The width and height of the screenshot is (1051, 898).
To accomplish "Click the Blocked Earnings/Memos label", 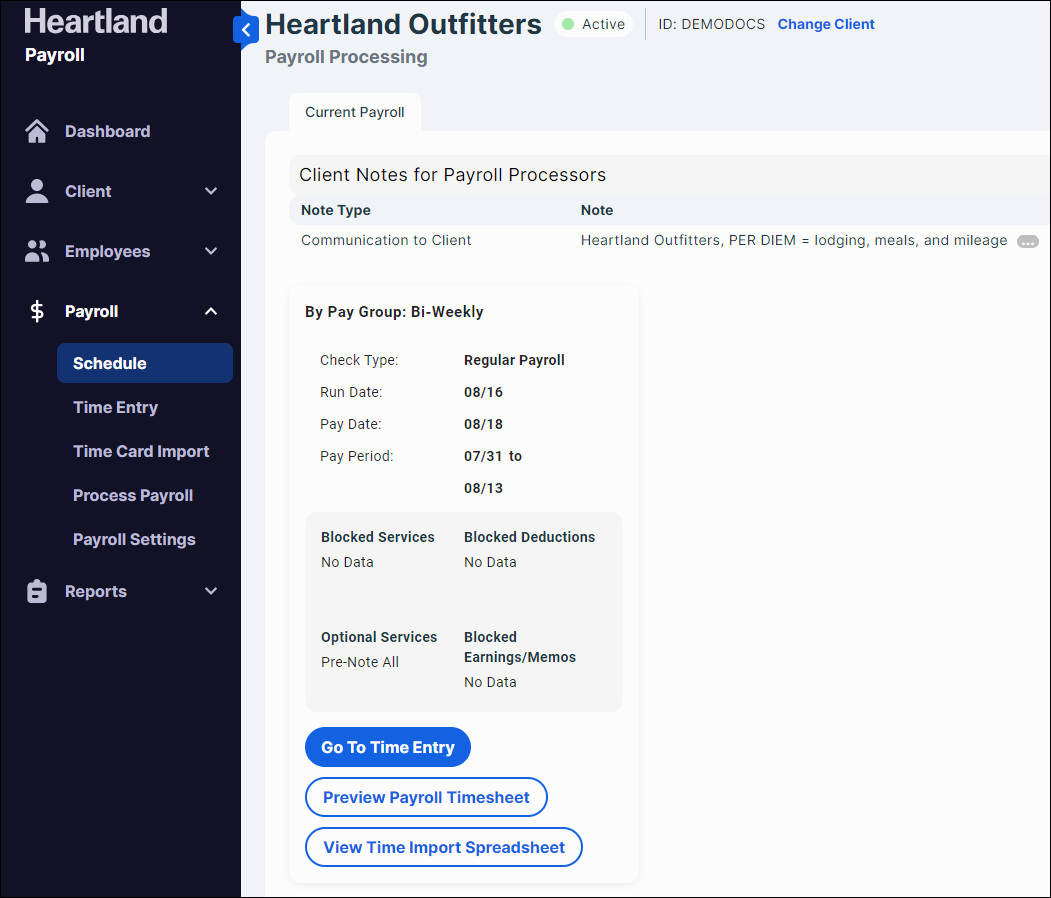I will tap(519, 647).
